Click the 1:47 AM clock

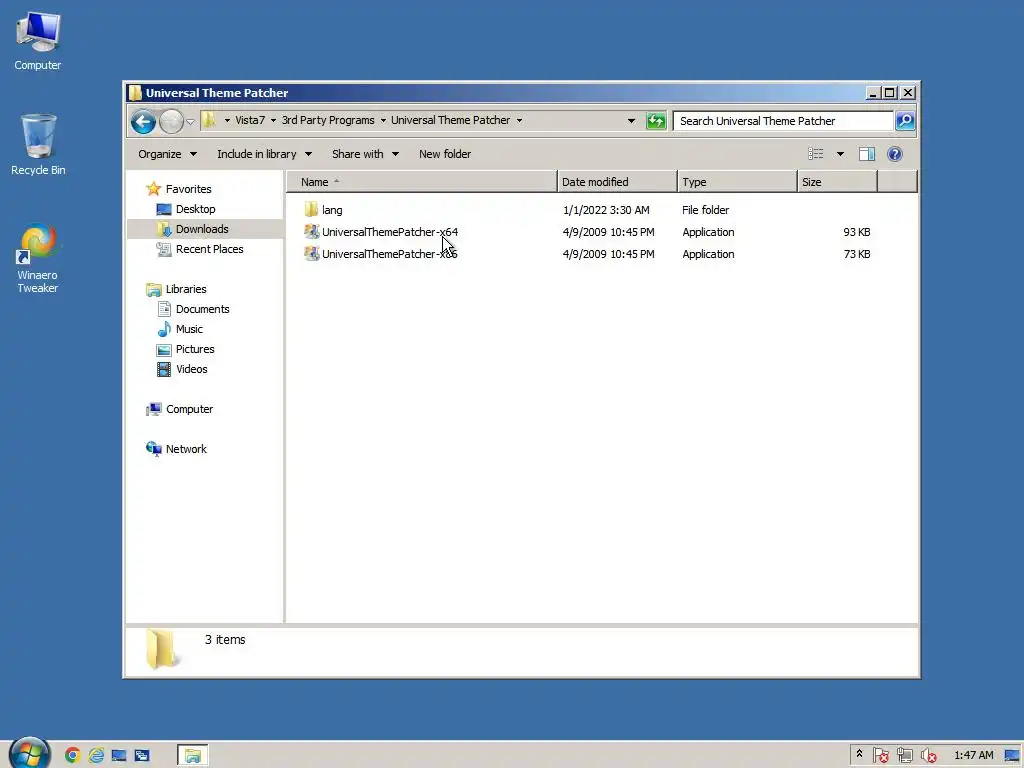[974, 756]
